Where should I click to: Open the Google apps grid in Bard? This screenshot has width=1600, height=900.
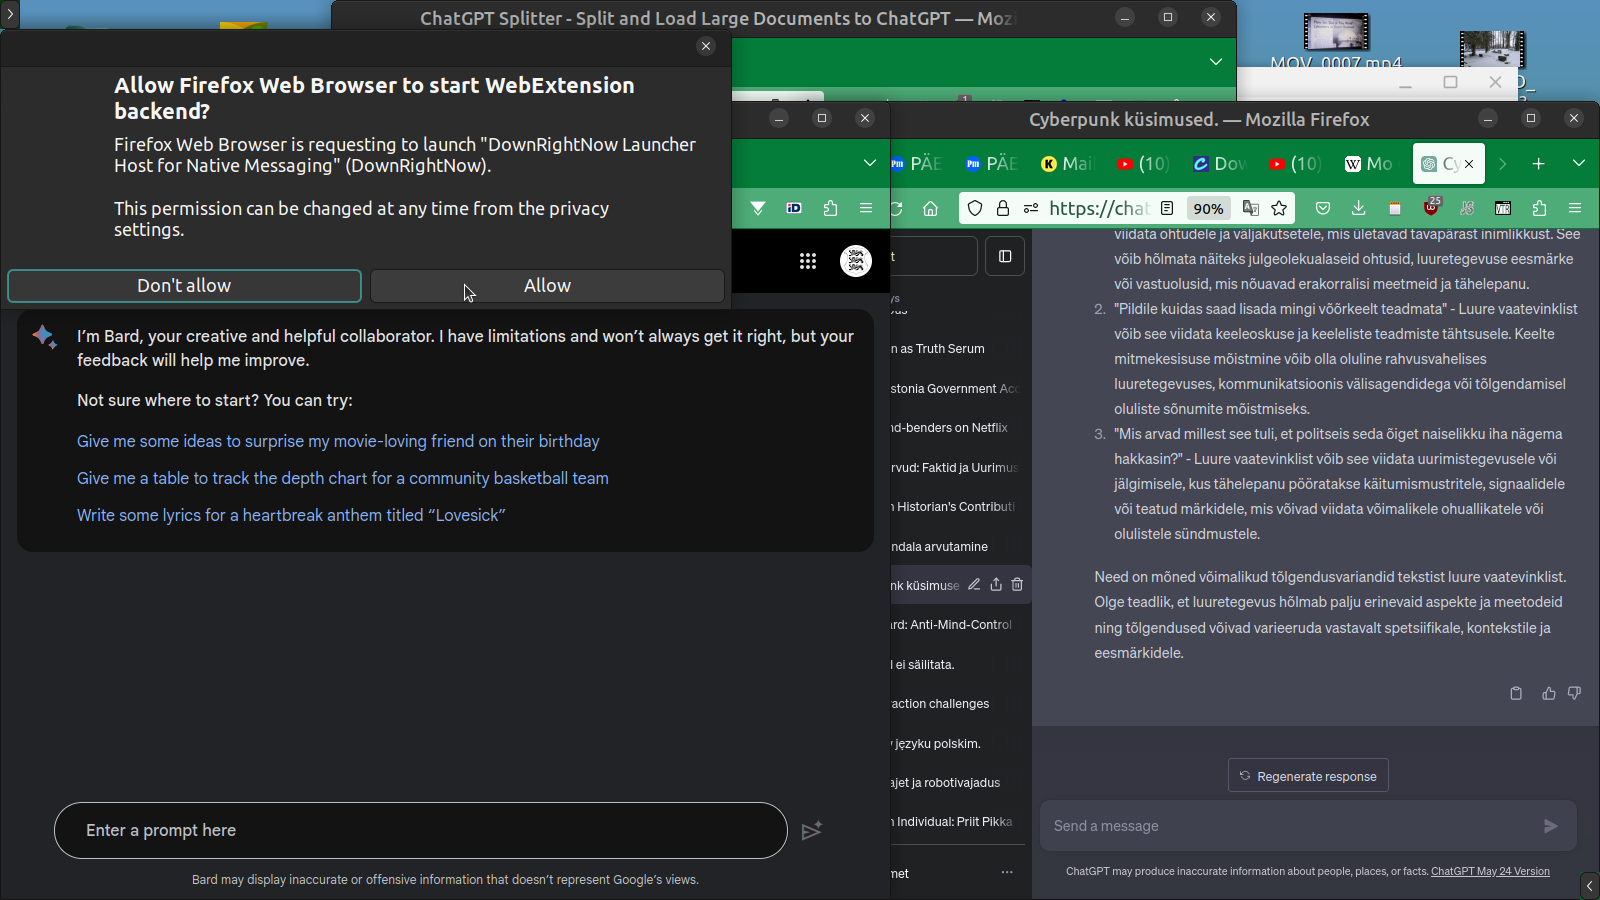pyautogui.click(x=808, y=261)
